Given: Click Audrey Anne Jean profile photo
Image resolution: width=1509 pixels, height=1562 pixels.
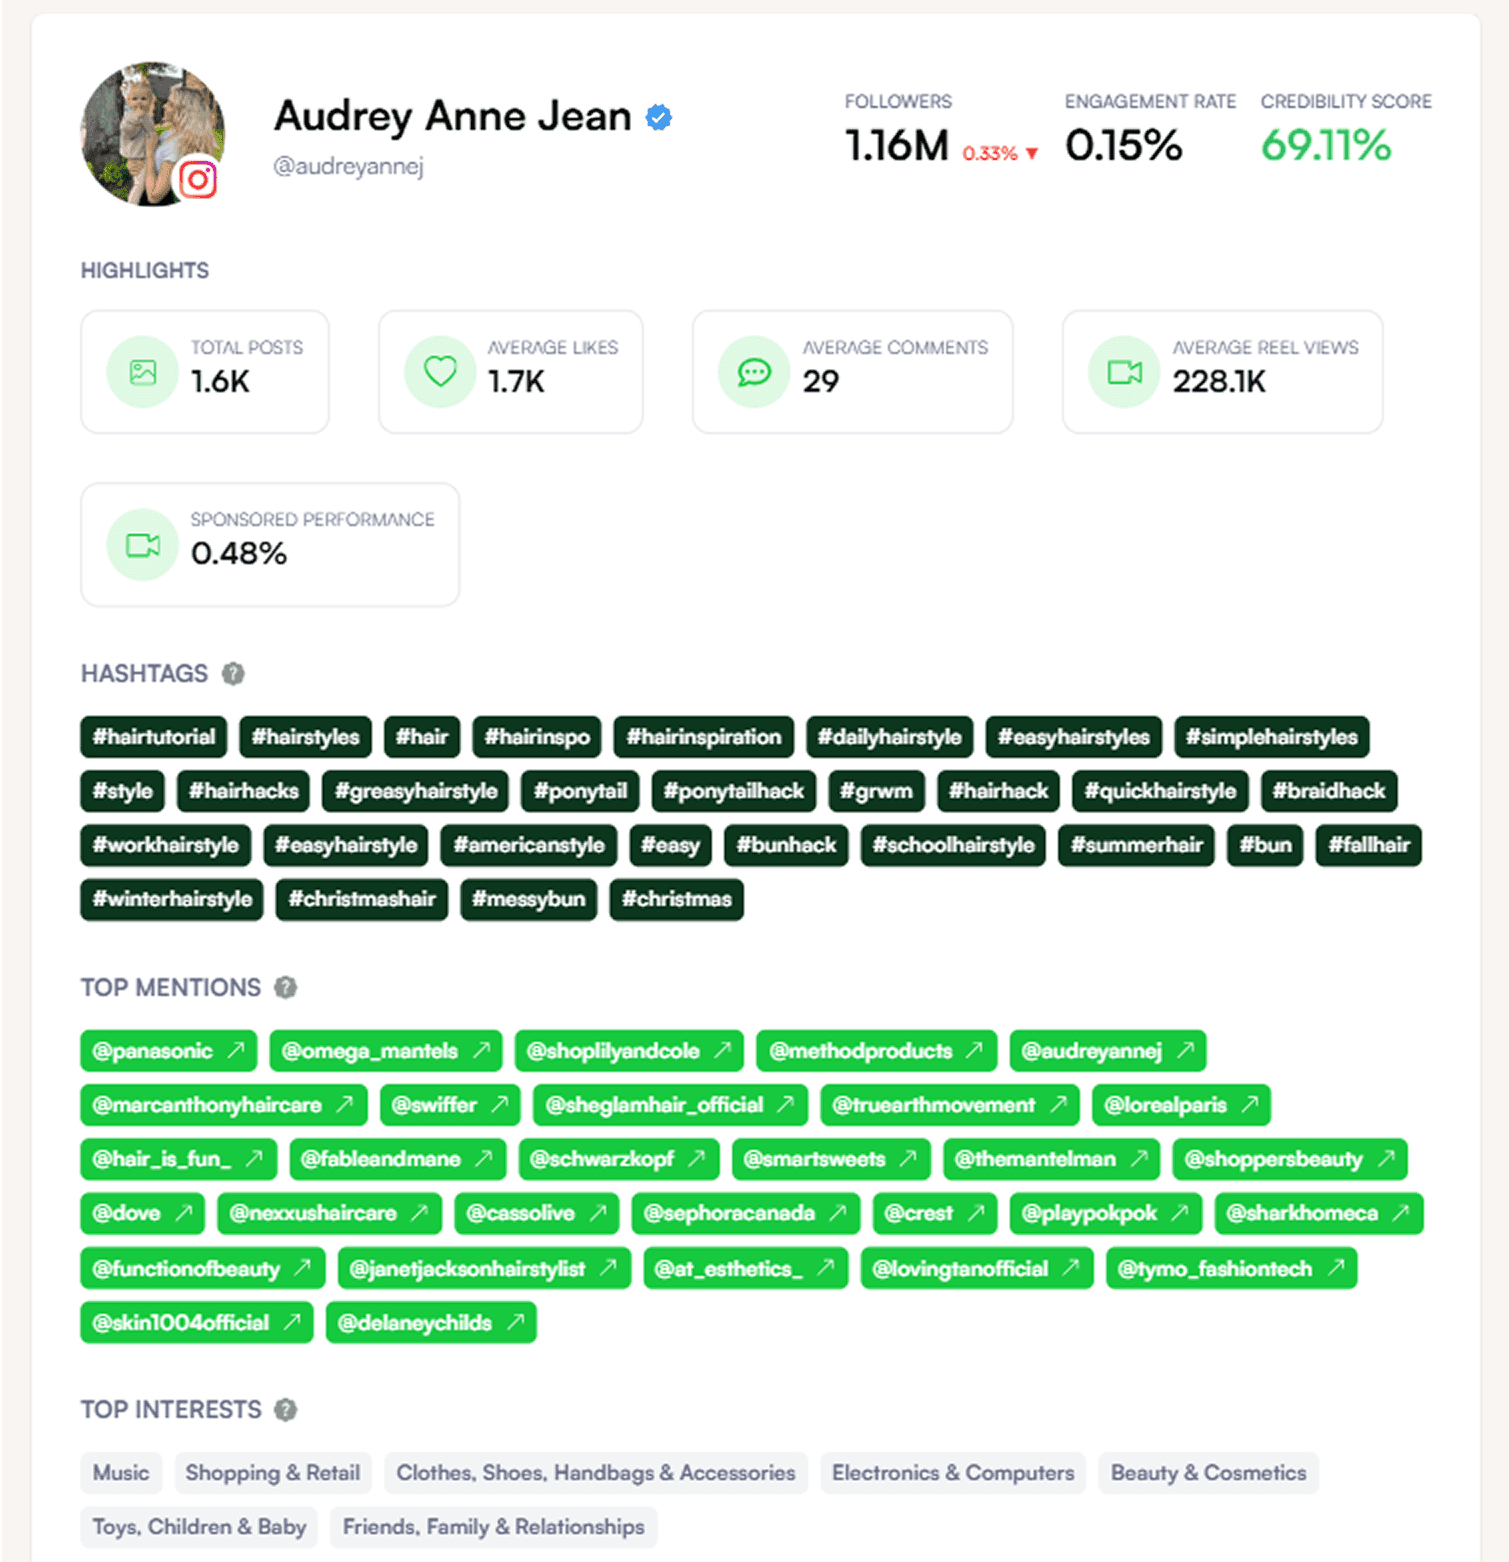Looking at the screenshot, I should coord(152,134).
